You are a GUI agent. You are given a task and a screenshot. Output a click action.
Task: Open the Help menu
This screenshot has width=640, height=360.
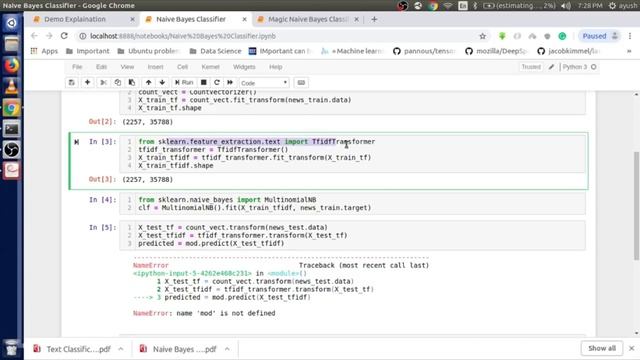pos(276,67)
